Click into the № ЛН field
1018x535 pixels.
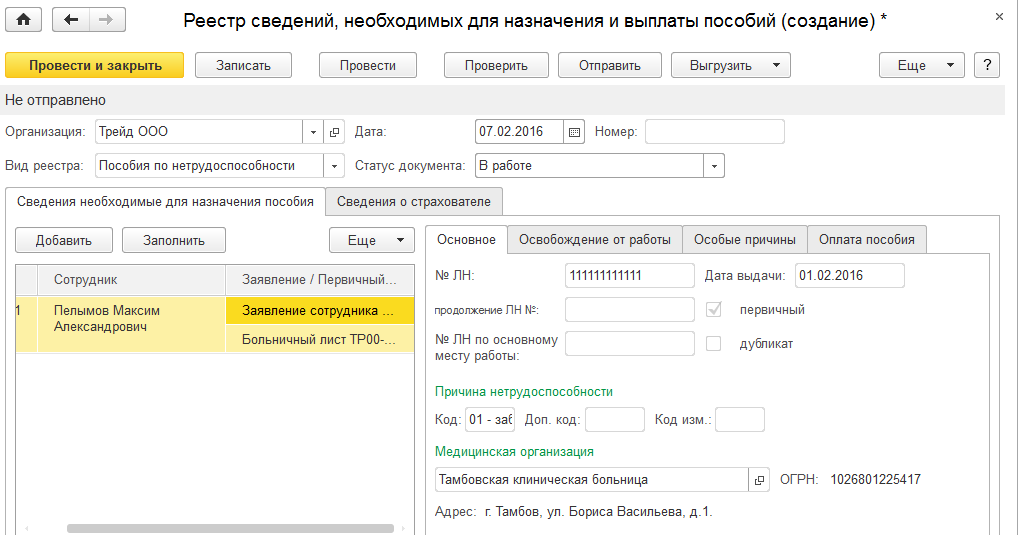629,275
